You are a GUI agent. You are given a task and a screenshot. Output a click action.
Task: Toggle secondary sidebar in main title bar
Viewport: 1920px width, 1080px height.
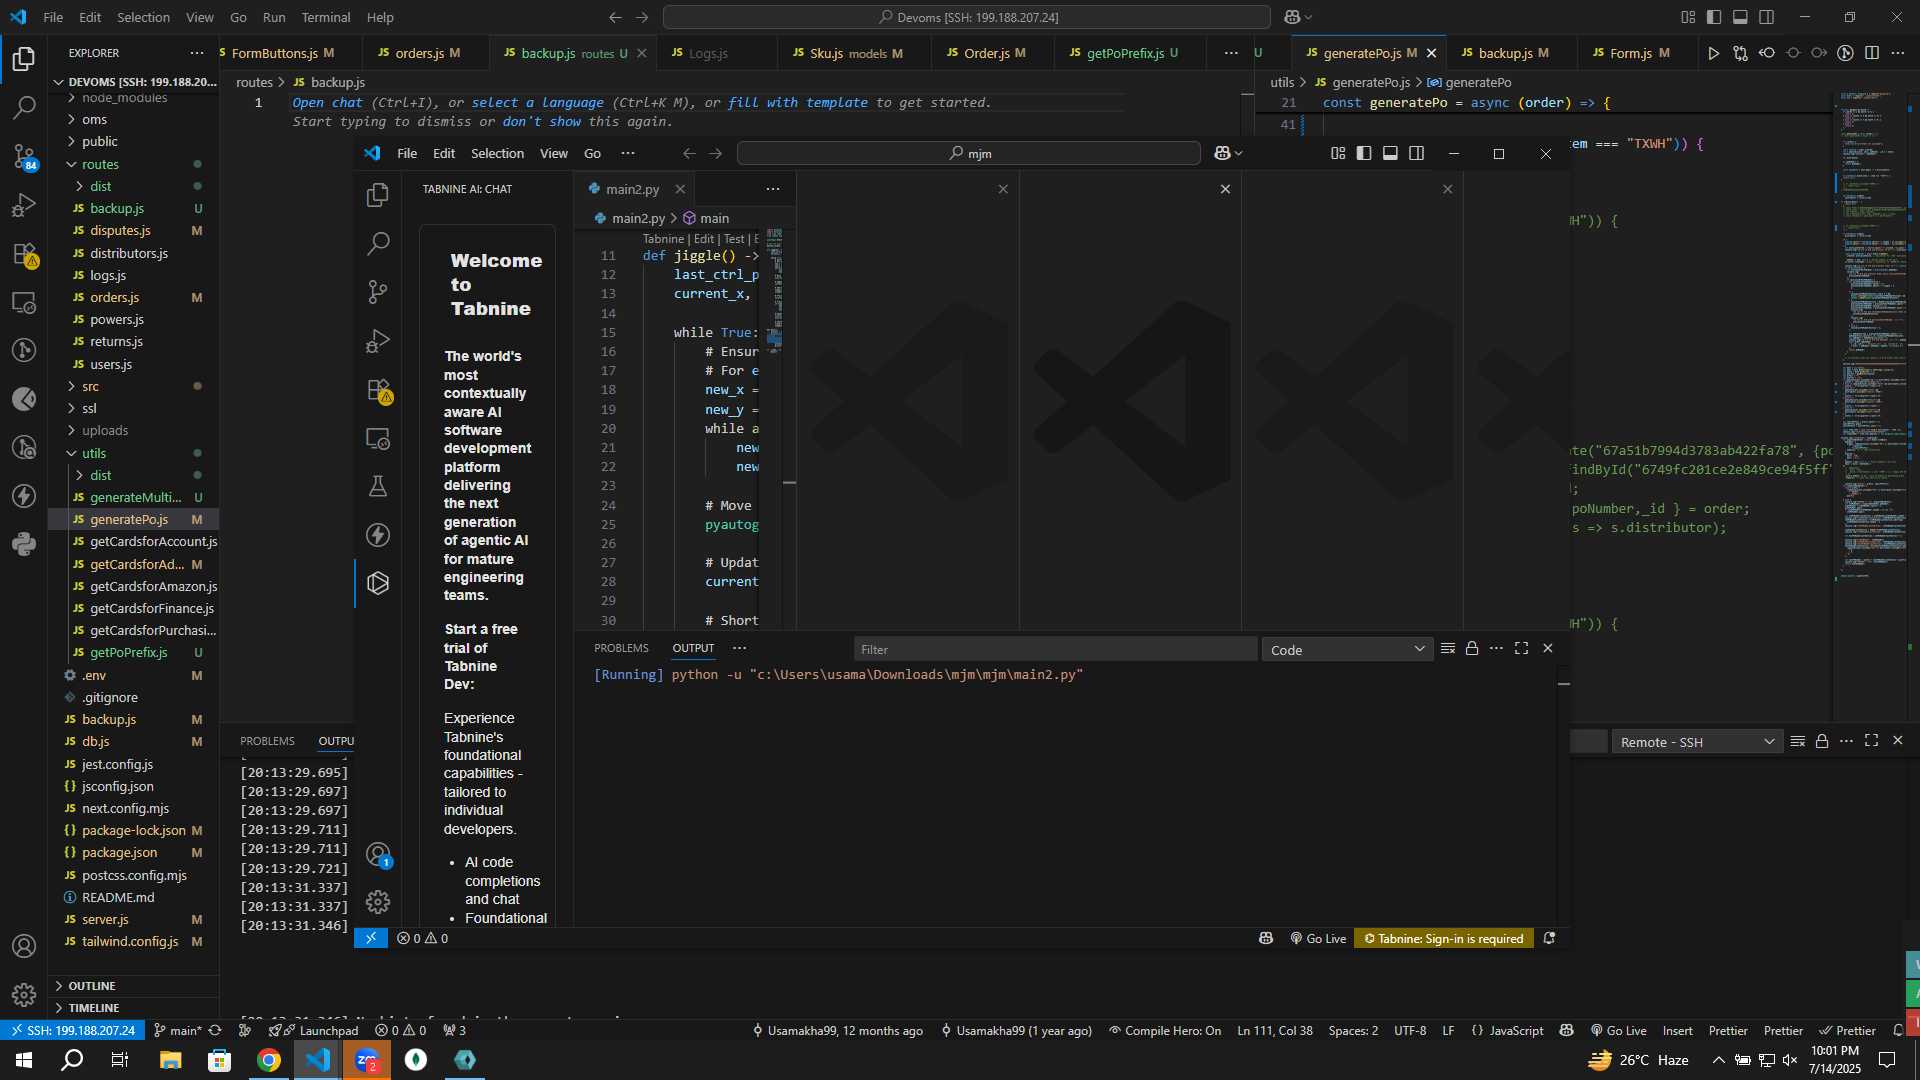1767,17
